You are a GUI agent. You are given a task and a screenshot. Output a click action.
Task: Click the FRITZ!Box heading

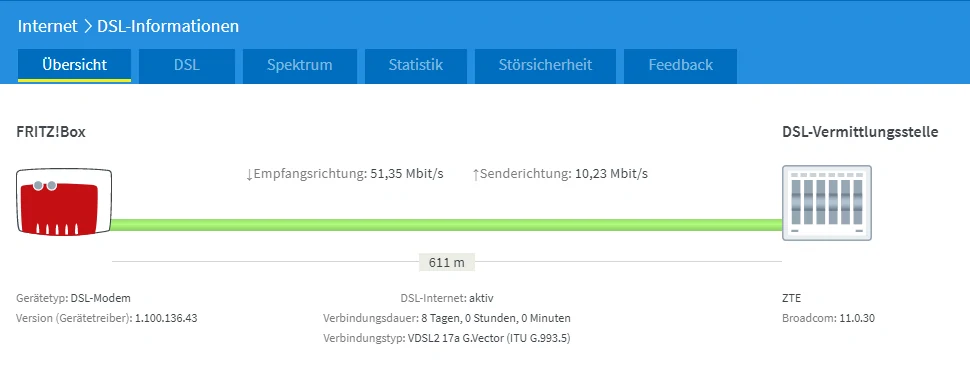(x=51, y=132)
